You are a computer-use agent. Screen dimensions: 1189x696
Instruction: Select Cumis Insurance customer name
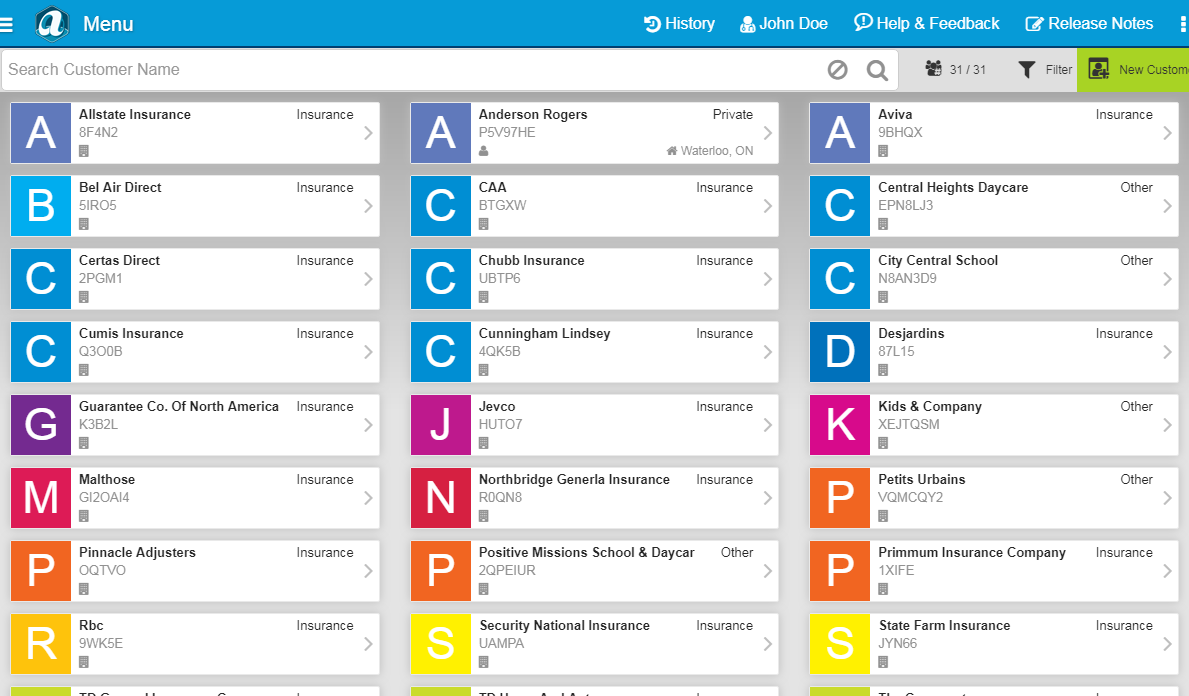pos(131,334)
